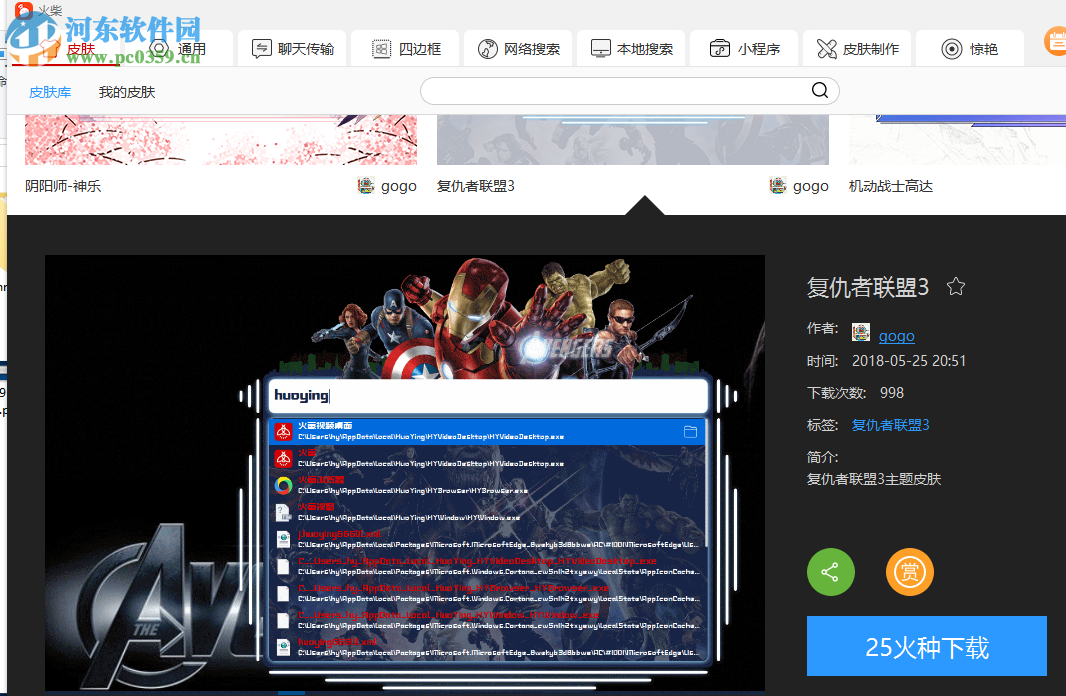Image resolution: width=1066 pixels, height=696 pixels.
Task: Open the 阴阳师-神乐 skin thumbnail
Action: click(221, 140)
